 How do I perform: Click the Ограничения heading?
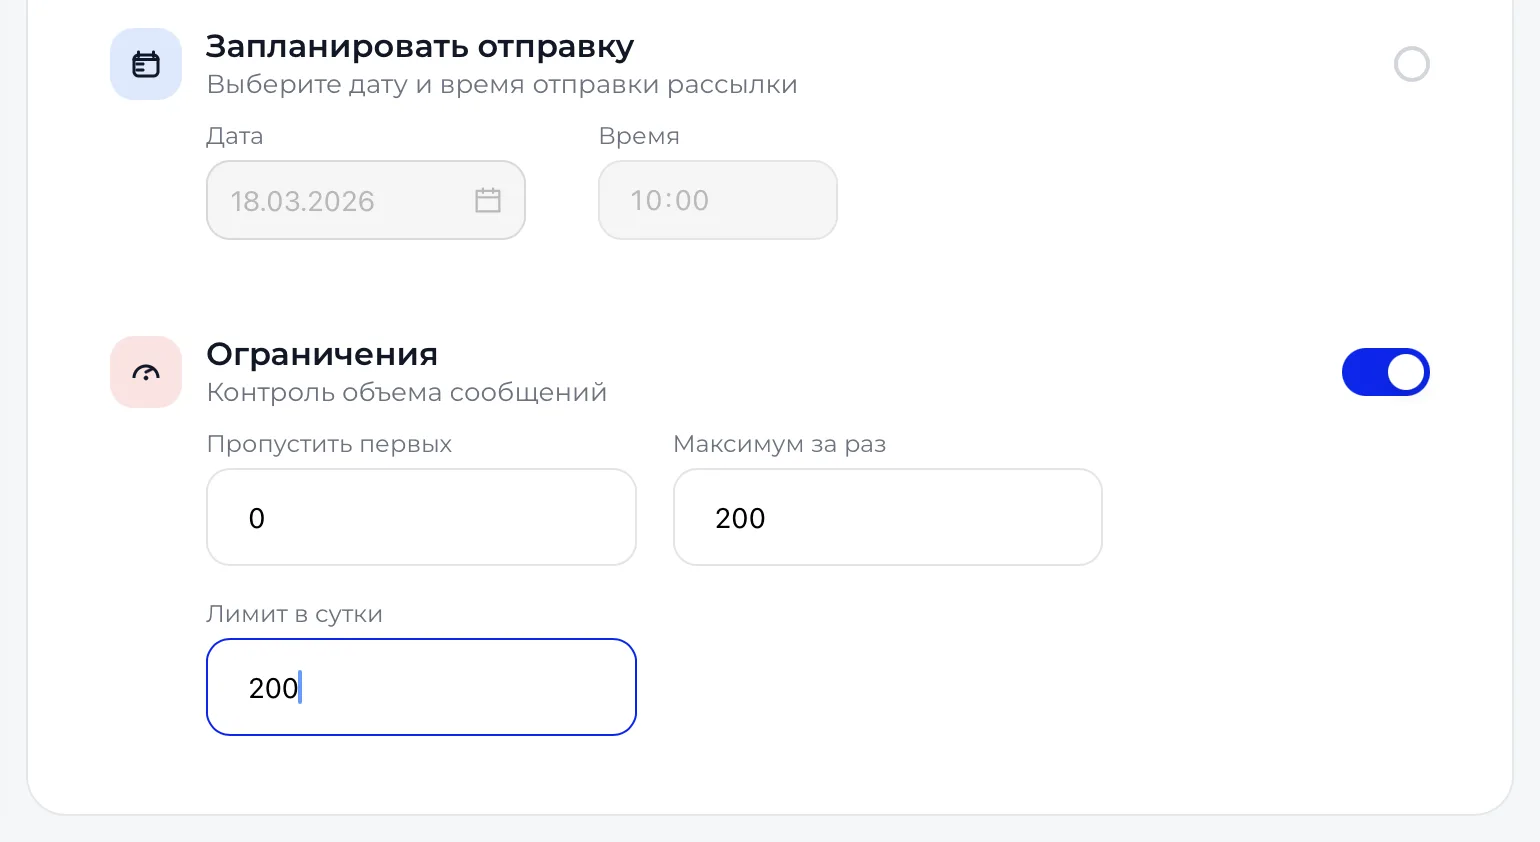coord(322,354)
